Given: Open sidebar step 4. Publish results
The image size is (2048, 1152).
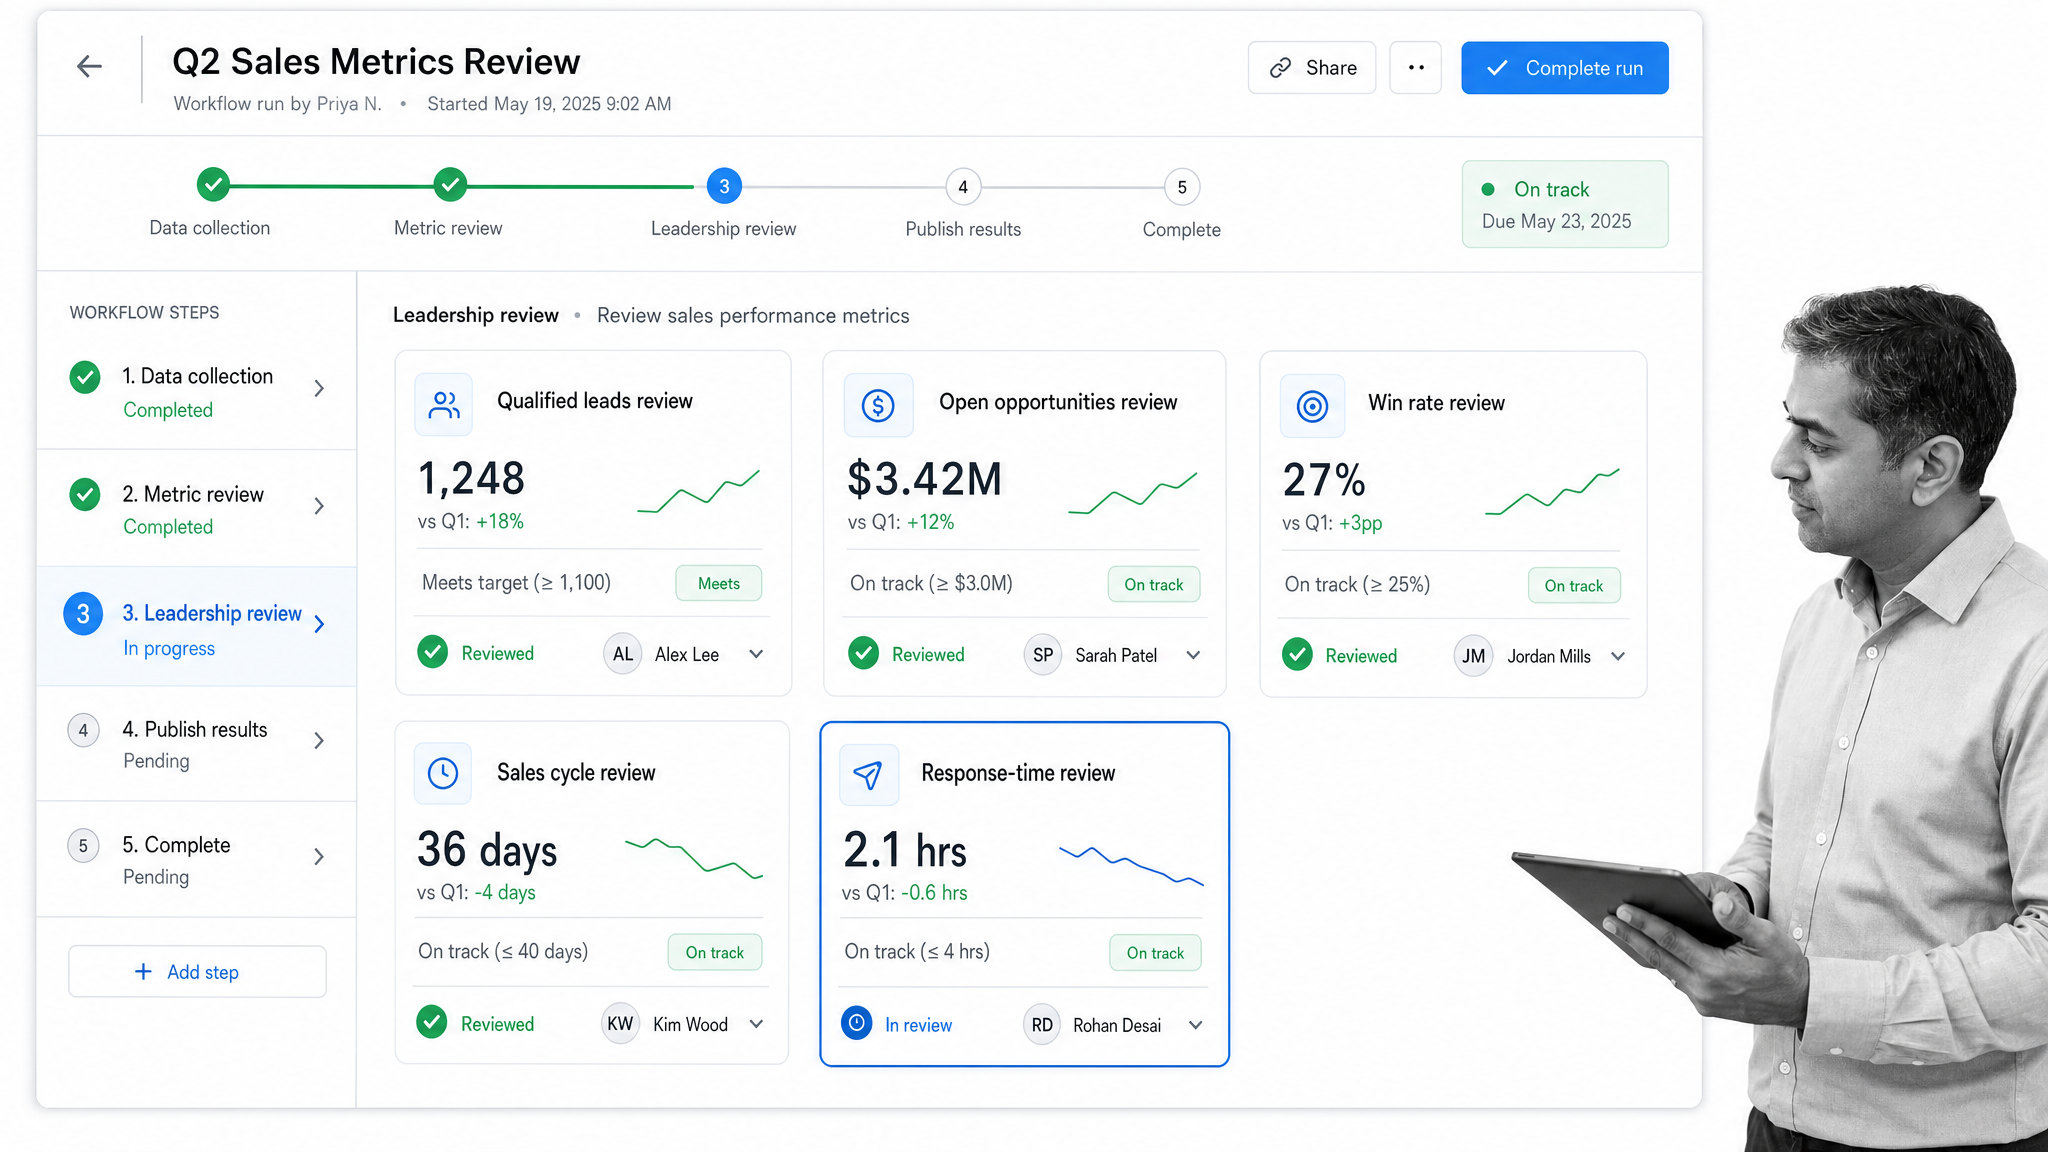Looking at the screenshot, I should coord(197,744).
